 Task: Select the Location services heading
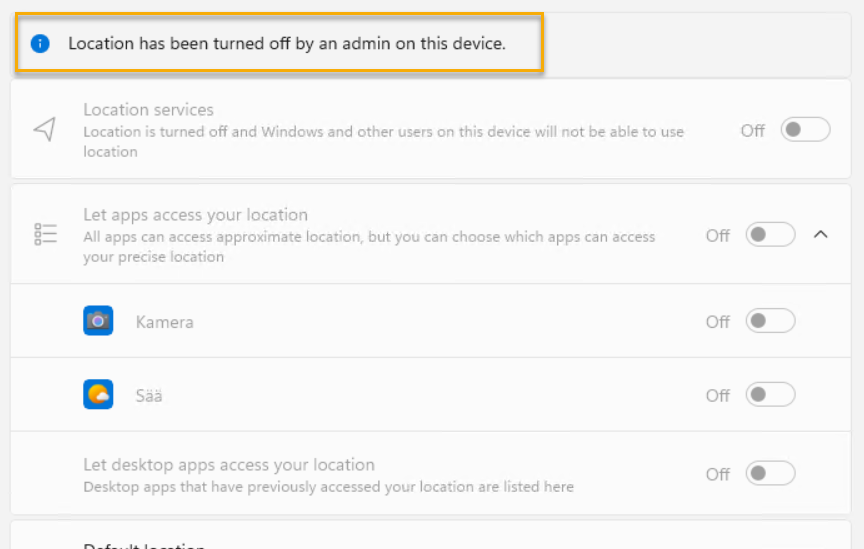[148, 110]
